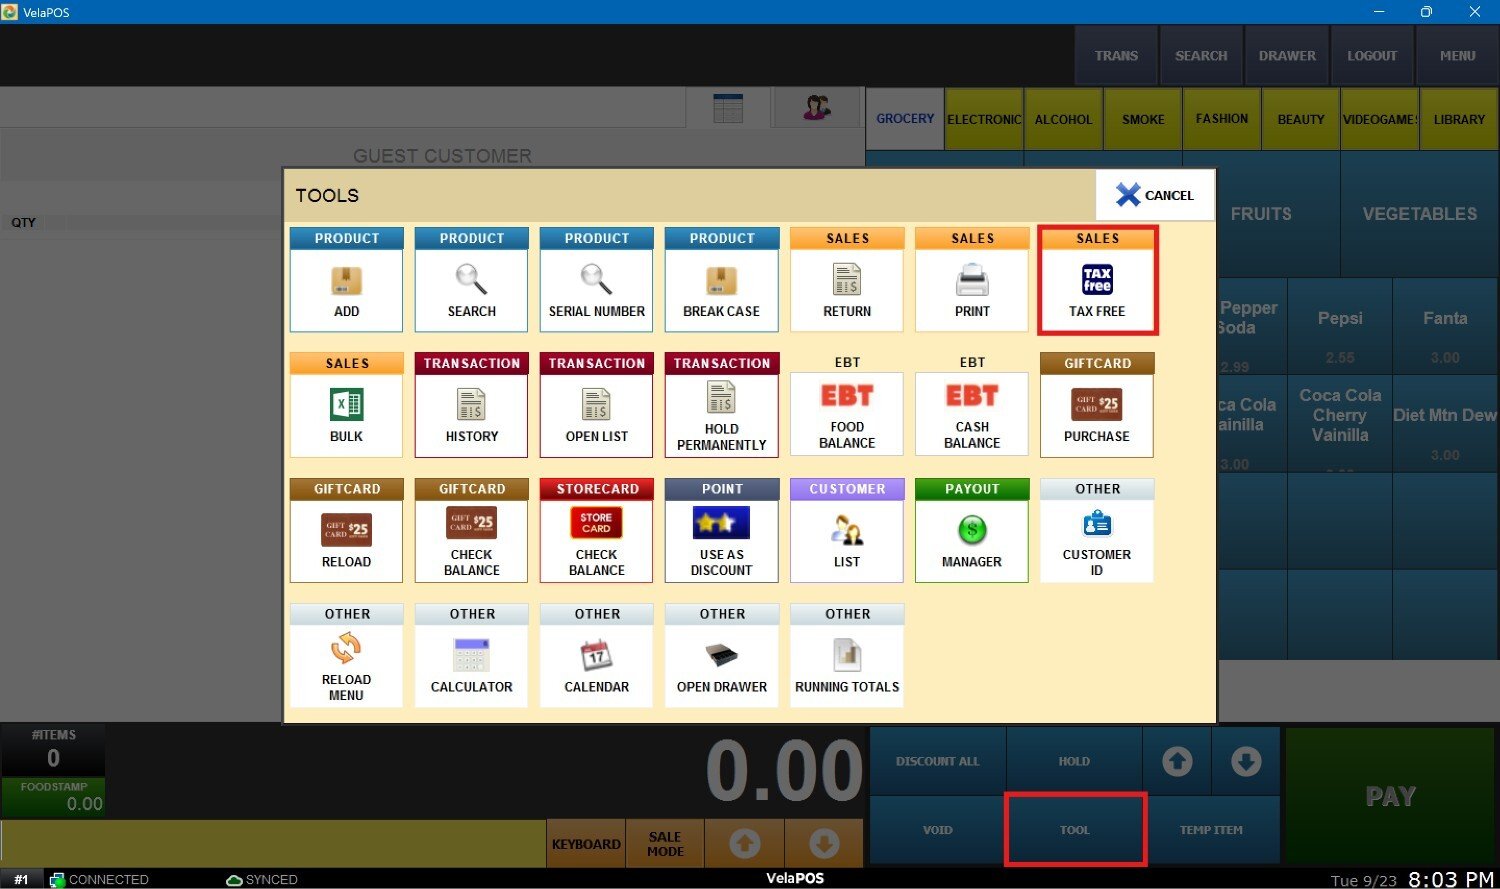The height and width of the screenshot is (889, 1500).
Task: Switch to the Alcohol category tab
Action: (x=1063, y=119)
